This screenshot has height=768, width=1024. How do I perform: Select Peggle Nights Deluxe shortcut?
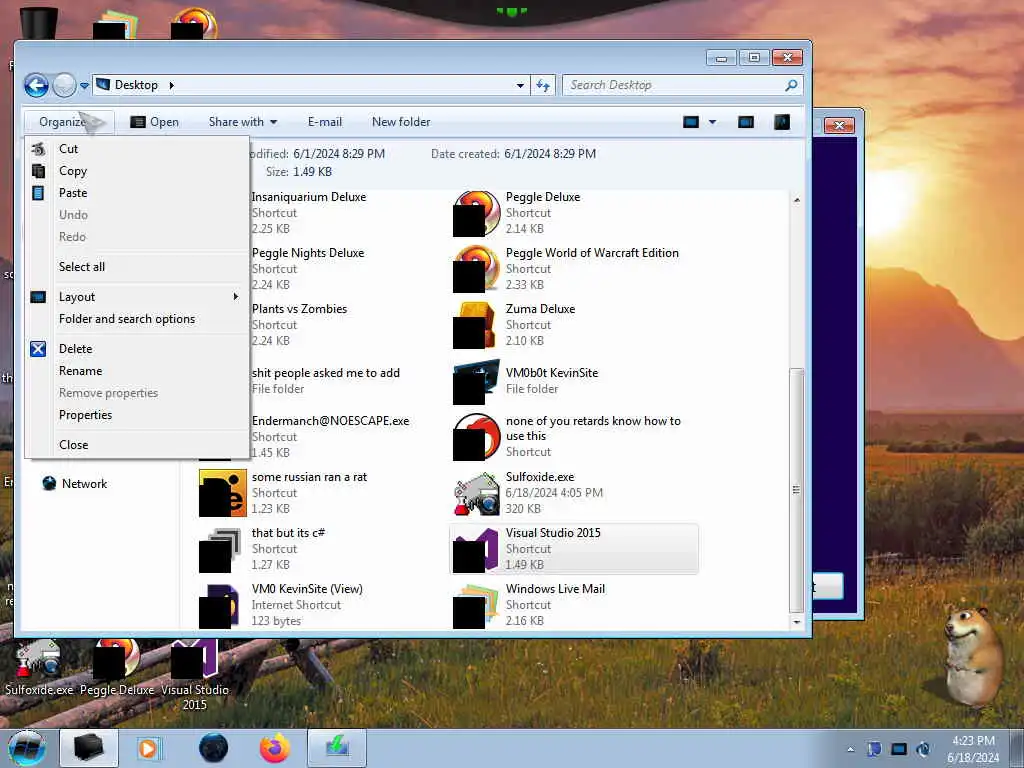point(308,269)
